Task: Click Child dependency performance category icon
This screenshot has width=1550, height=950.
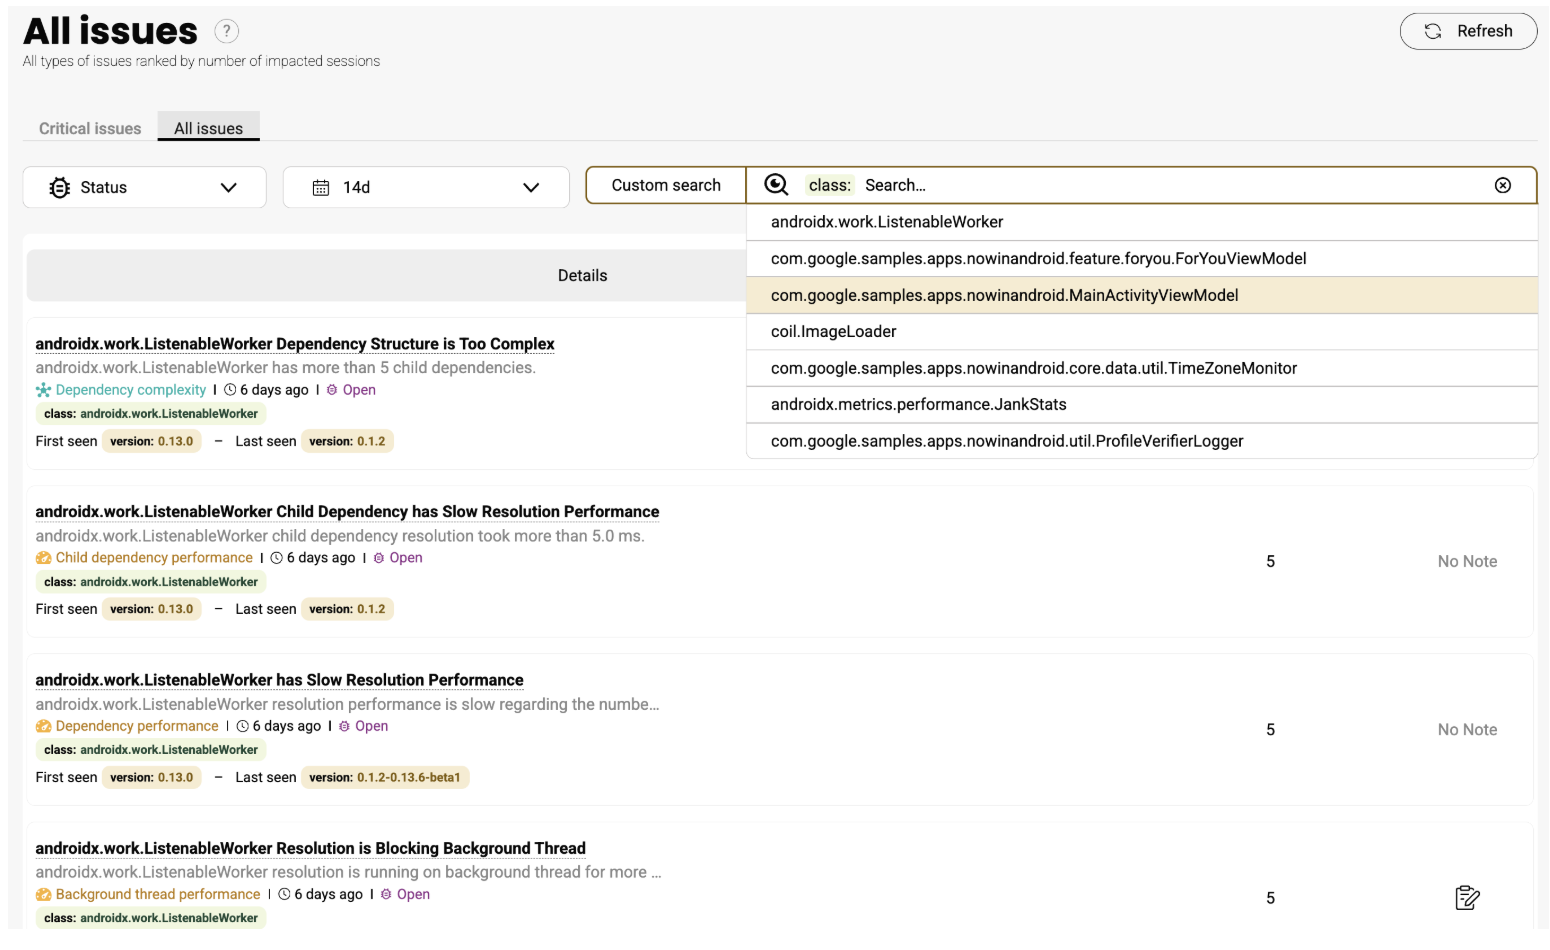Action: tap(43, 558)
